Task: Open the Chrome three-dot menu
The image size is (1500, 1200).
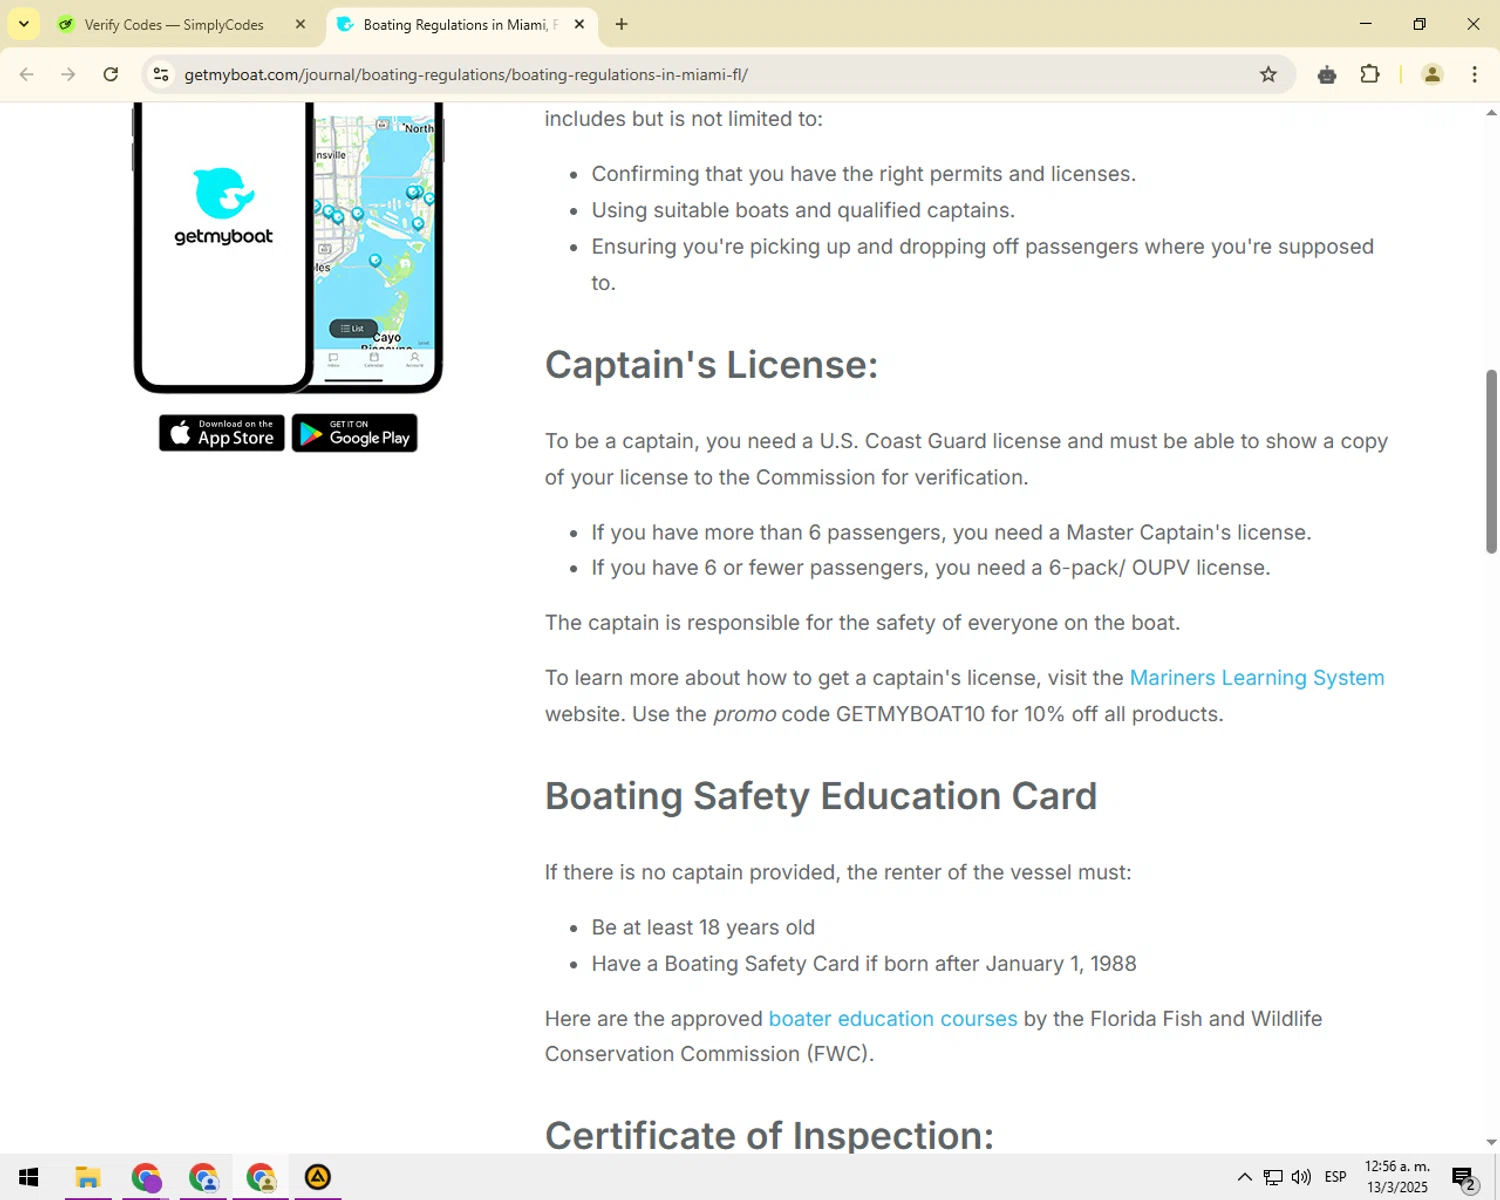Action: 1475,74
